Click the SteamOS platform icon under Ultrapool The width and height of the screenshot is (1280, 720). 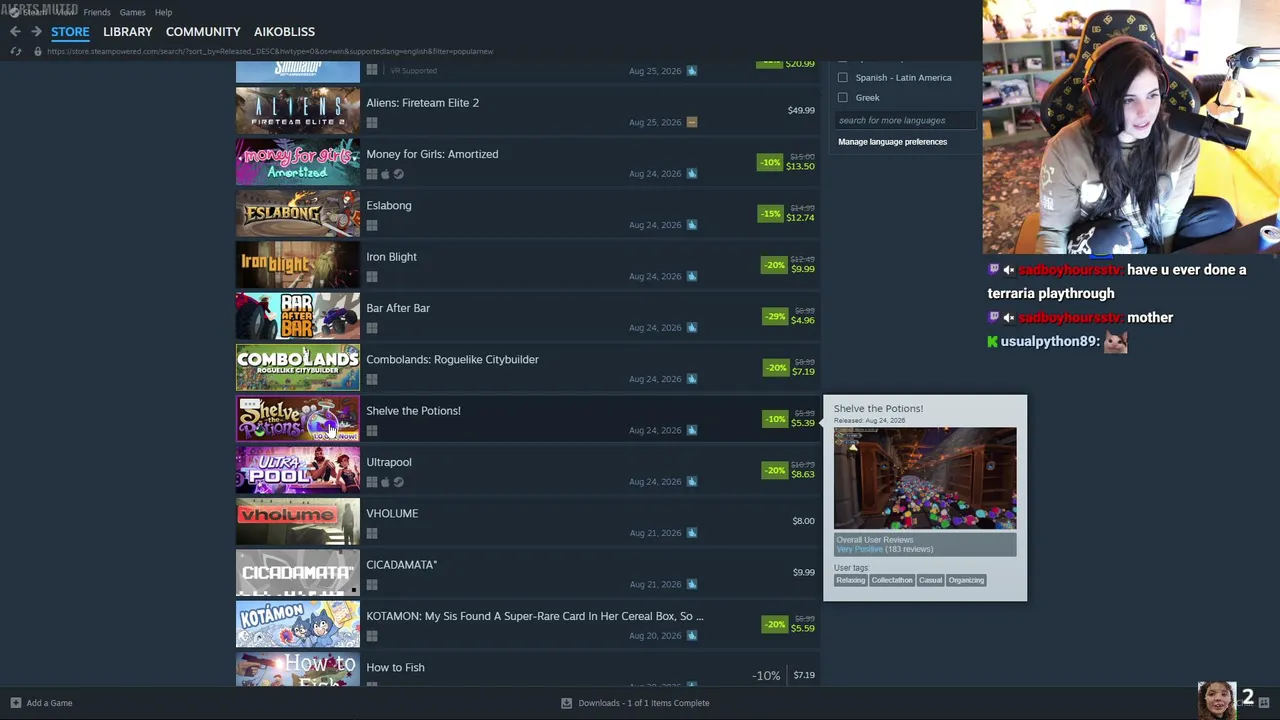tap(398, 482)
